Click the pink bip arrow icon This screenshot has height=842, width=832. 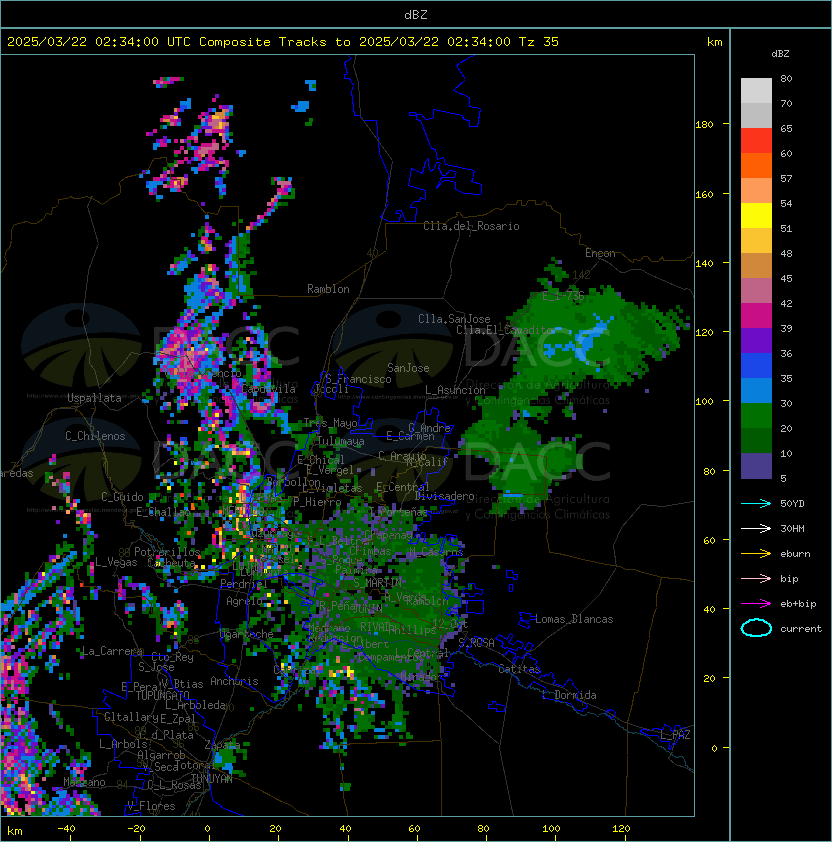pyautogui.click(x=756, y=578)
